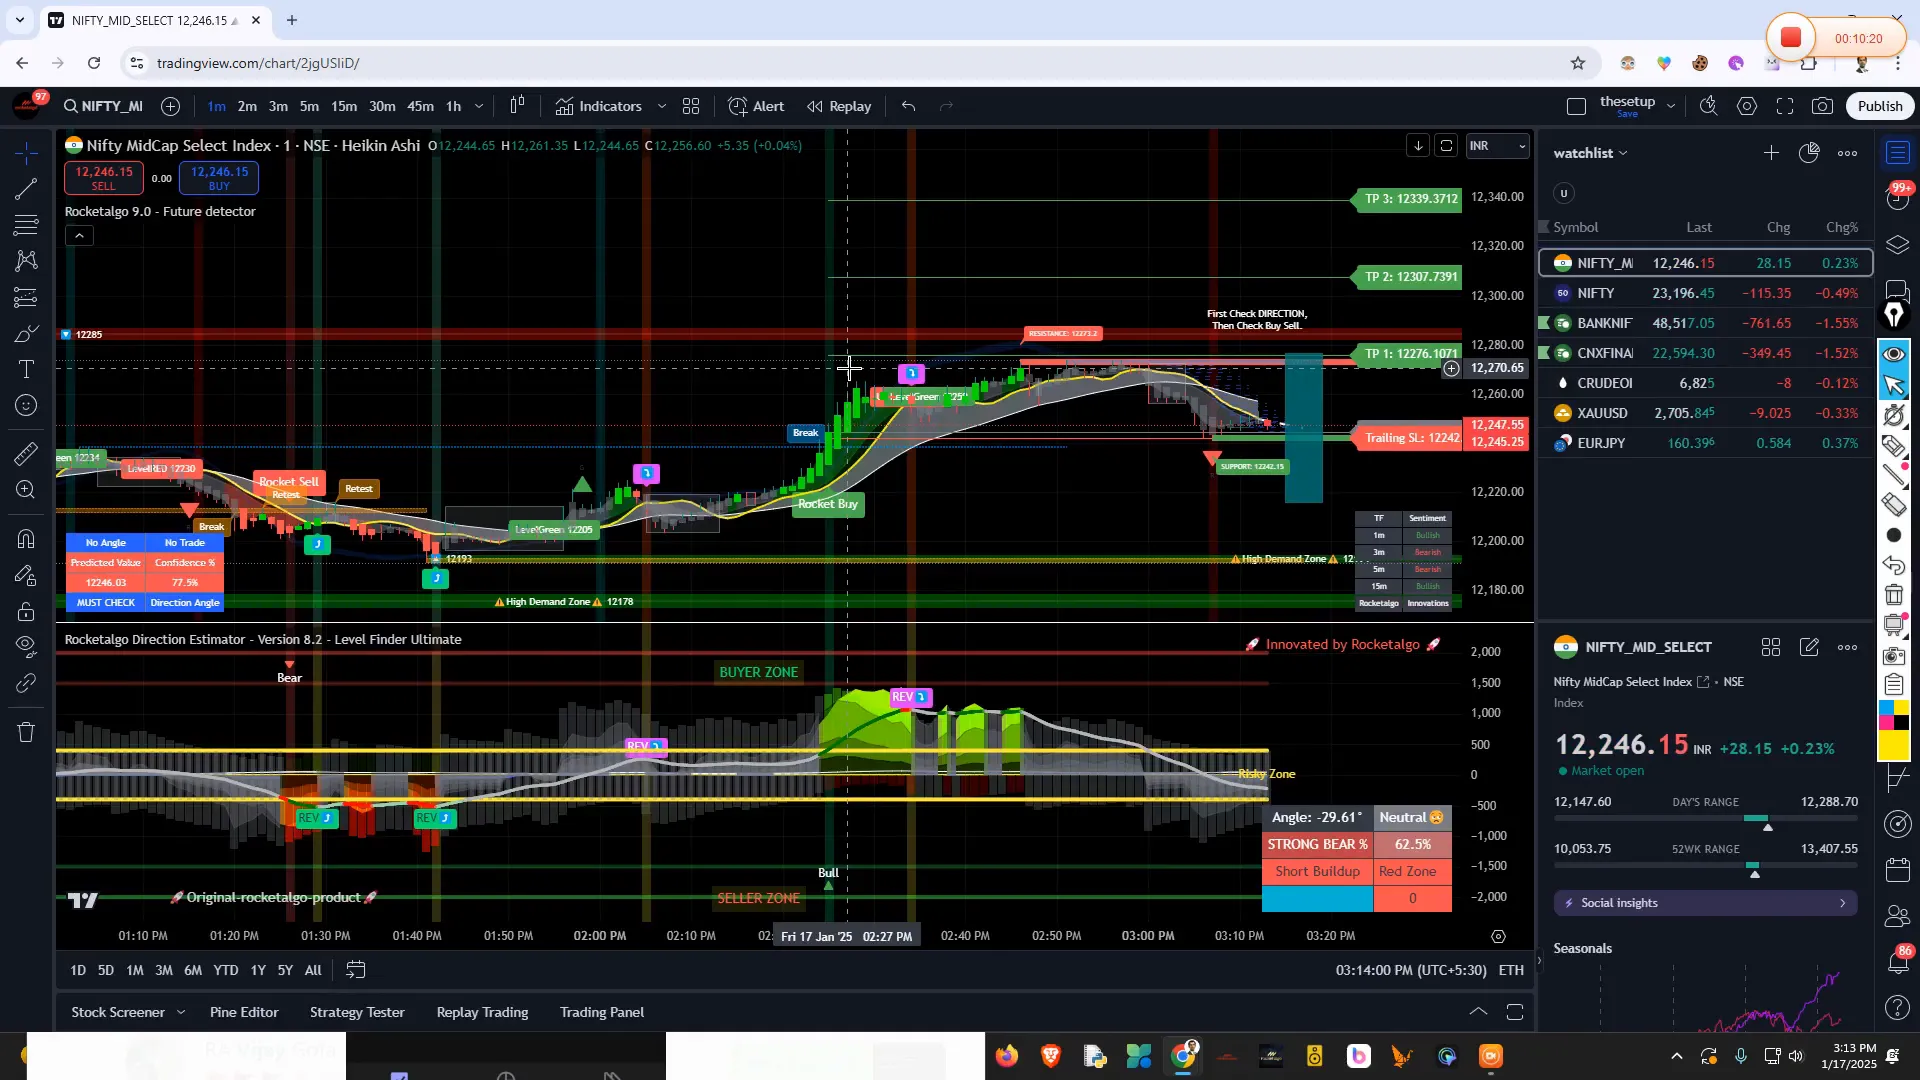Switch to the Pine Editor tab

point(244,1012)
